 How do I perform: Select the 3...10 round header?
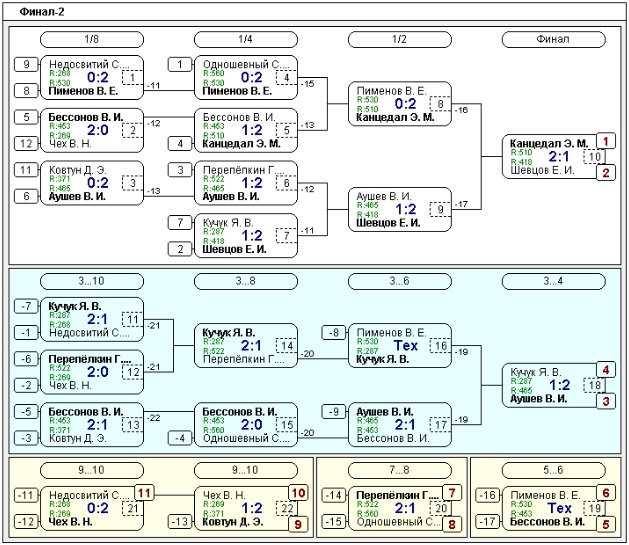tap(92, 281)
